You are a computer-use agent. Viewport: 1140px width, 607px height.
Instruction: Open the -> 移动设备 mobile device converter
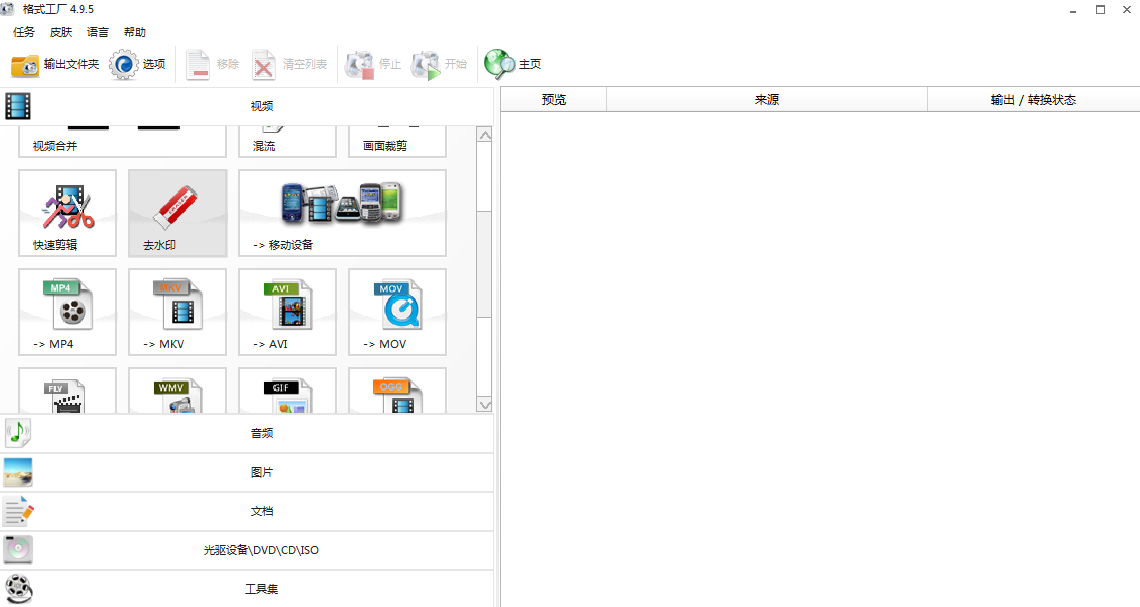(x=342, y=212)
